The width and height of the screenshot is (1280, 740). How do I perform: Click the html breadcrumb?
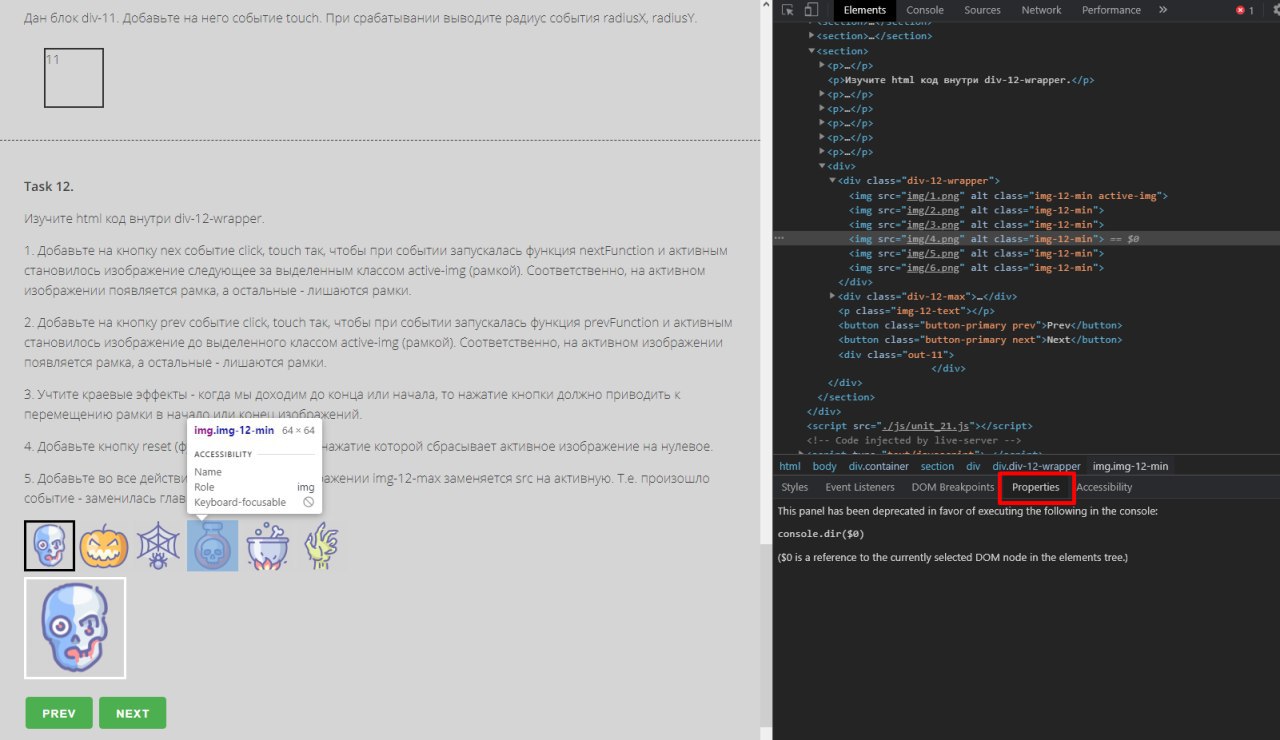coord(790,466)
